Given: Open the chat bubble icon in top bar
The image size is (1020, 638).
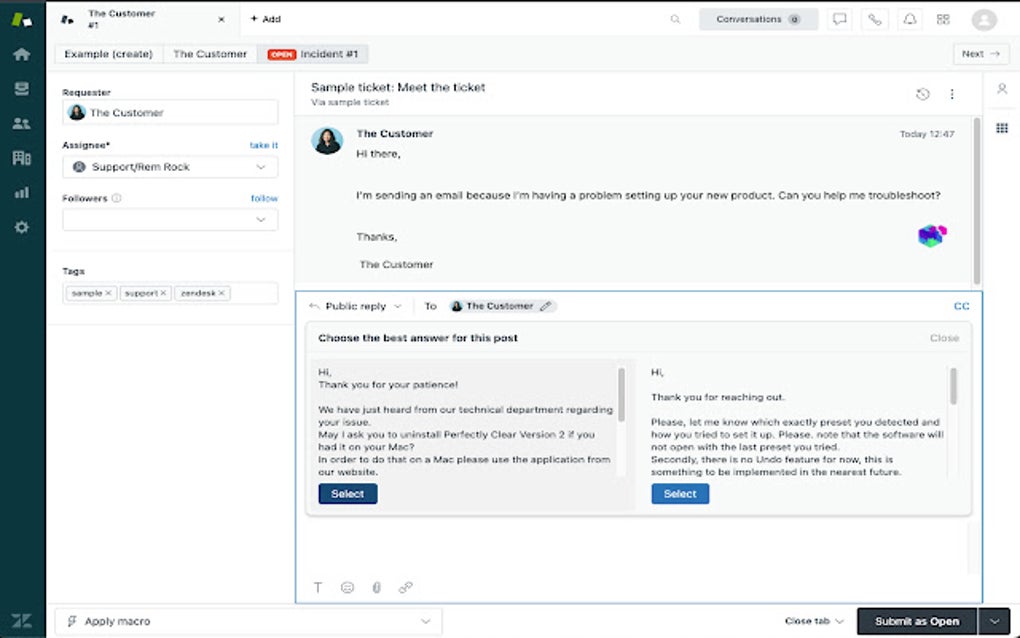Looking at the screenshot, I should click(840, 20).
